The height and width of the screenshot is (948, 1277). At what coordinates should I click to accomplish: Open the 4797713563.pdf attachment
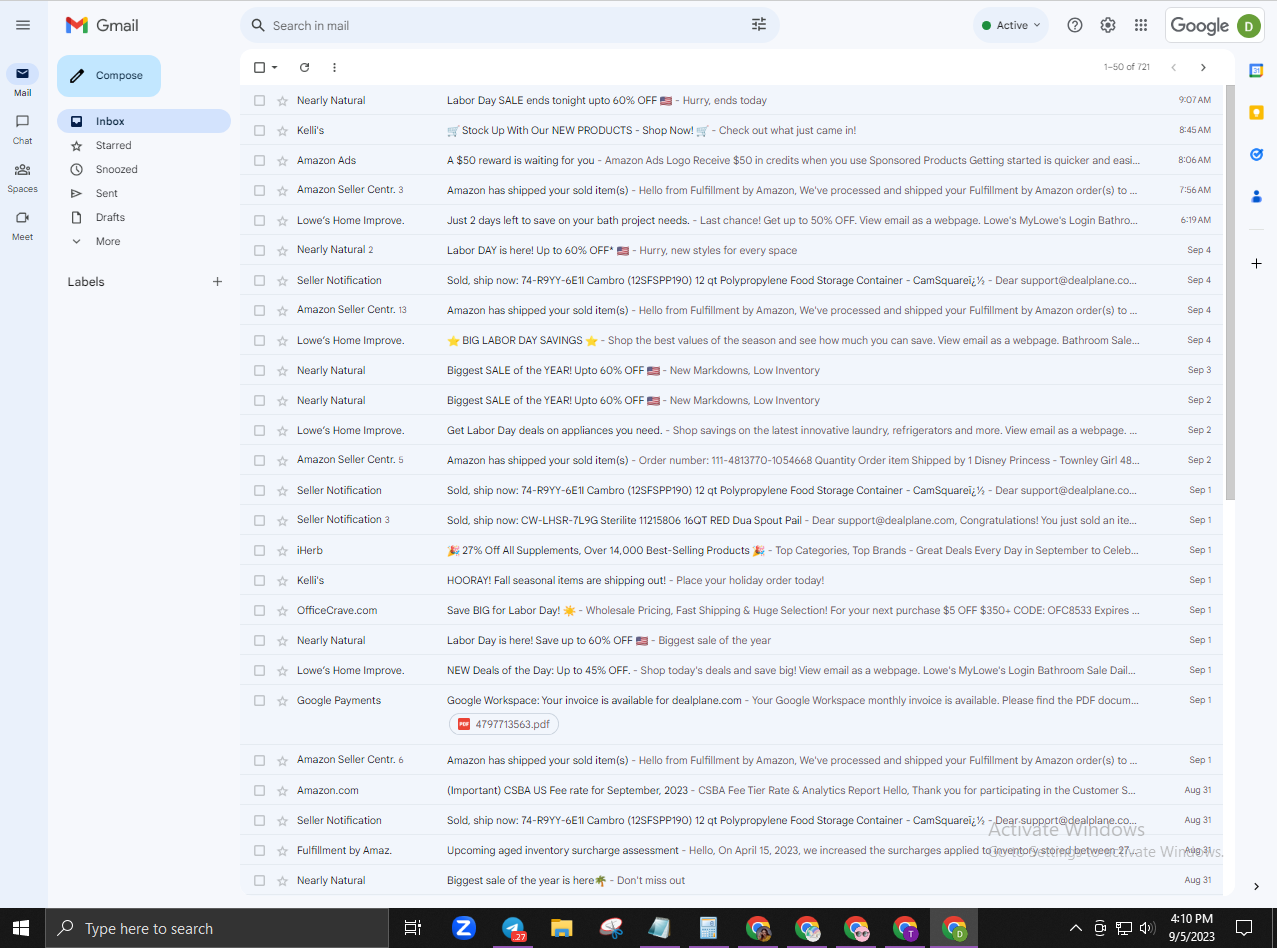pyautogui.click(x=504, y=724)
